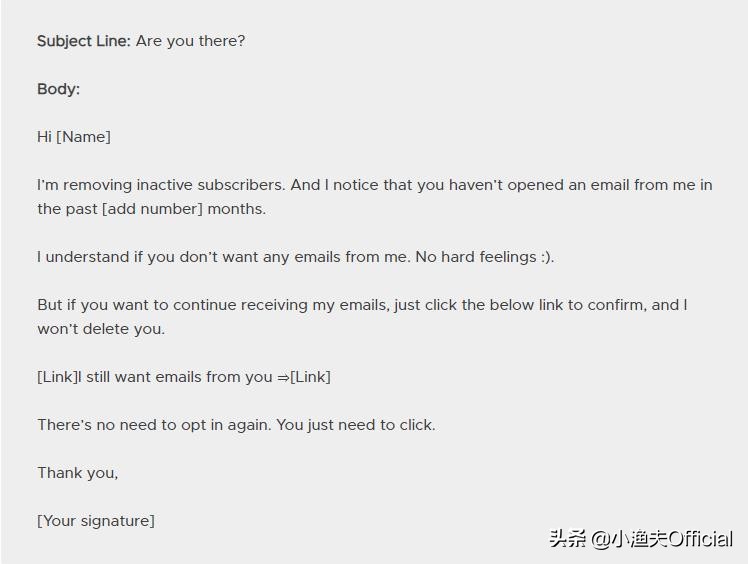The image size is (748, 564).
Task: Click "I still want emails from you" text
Action: [x=175, y=377]
